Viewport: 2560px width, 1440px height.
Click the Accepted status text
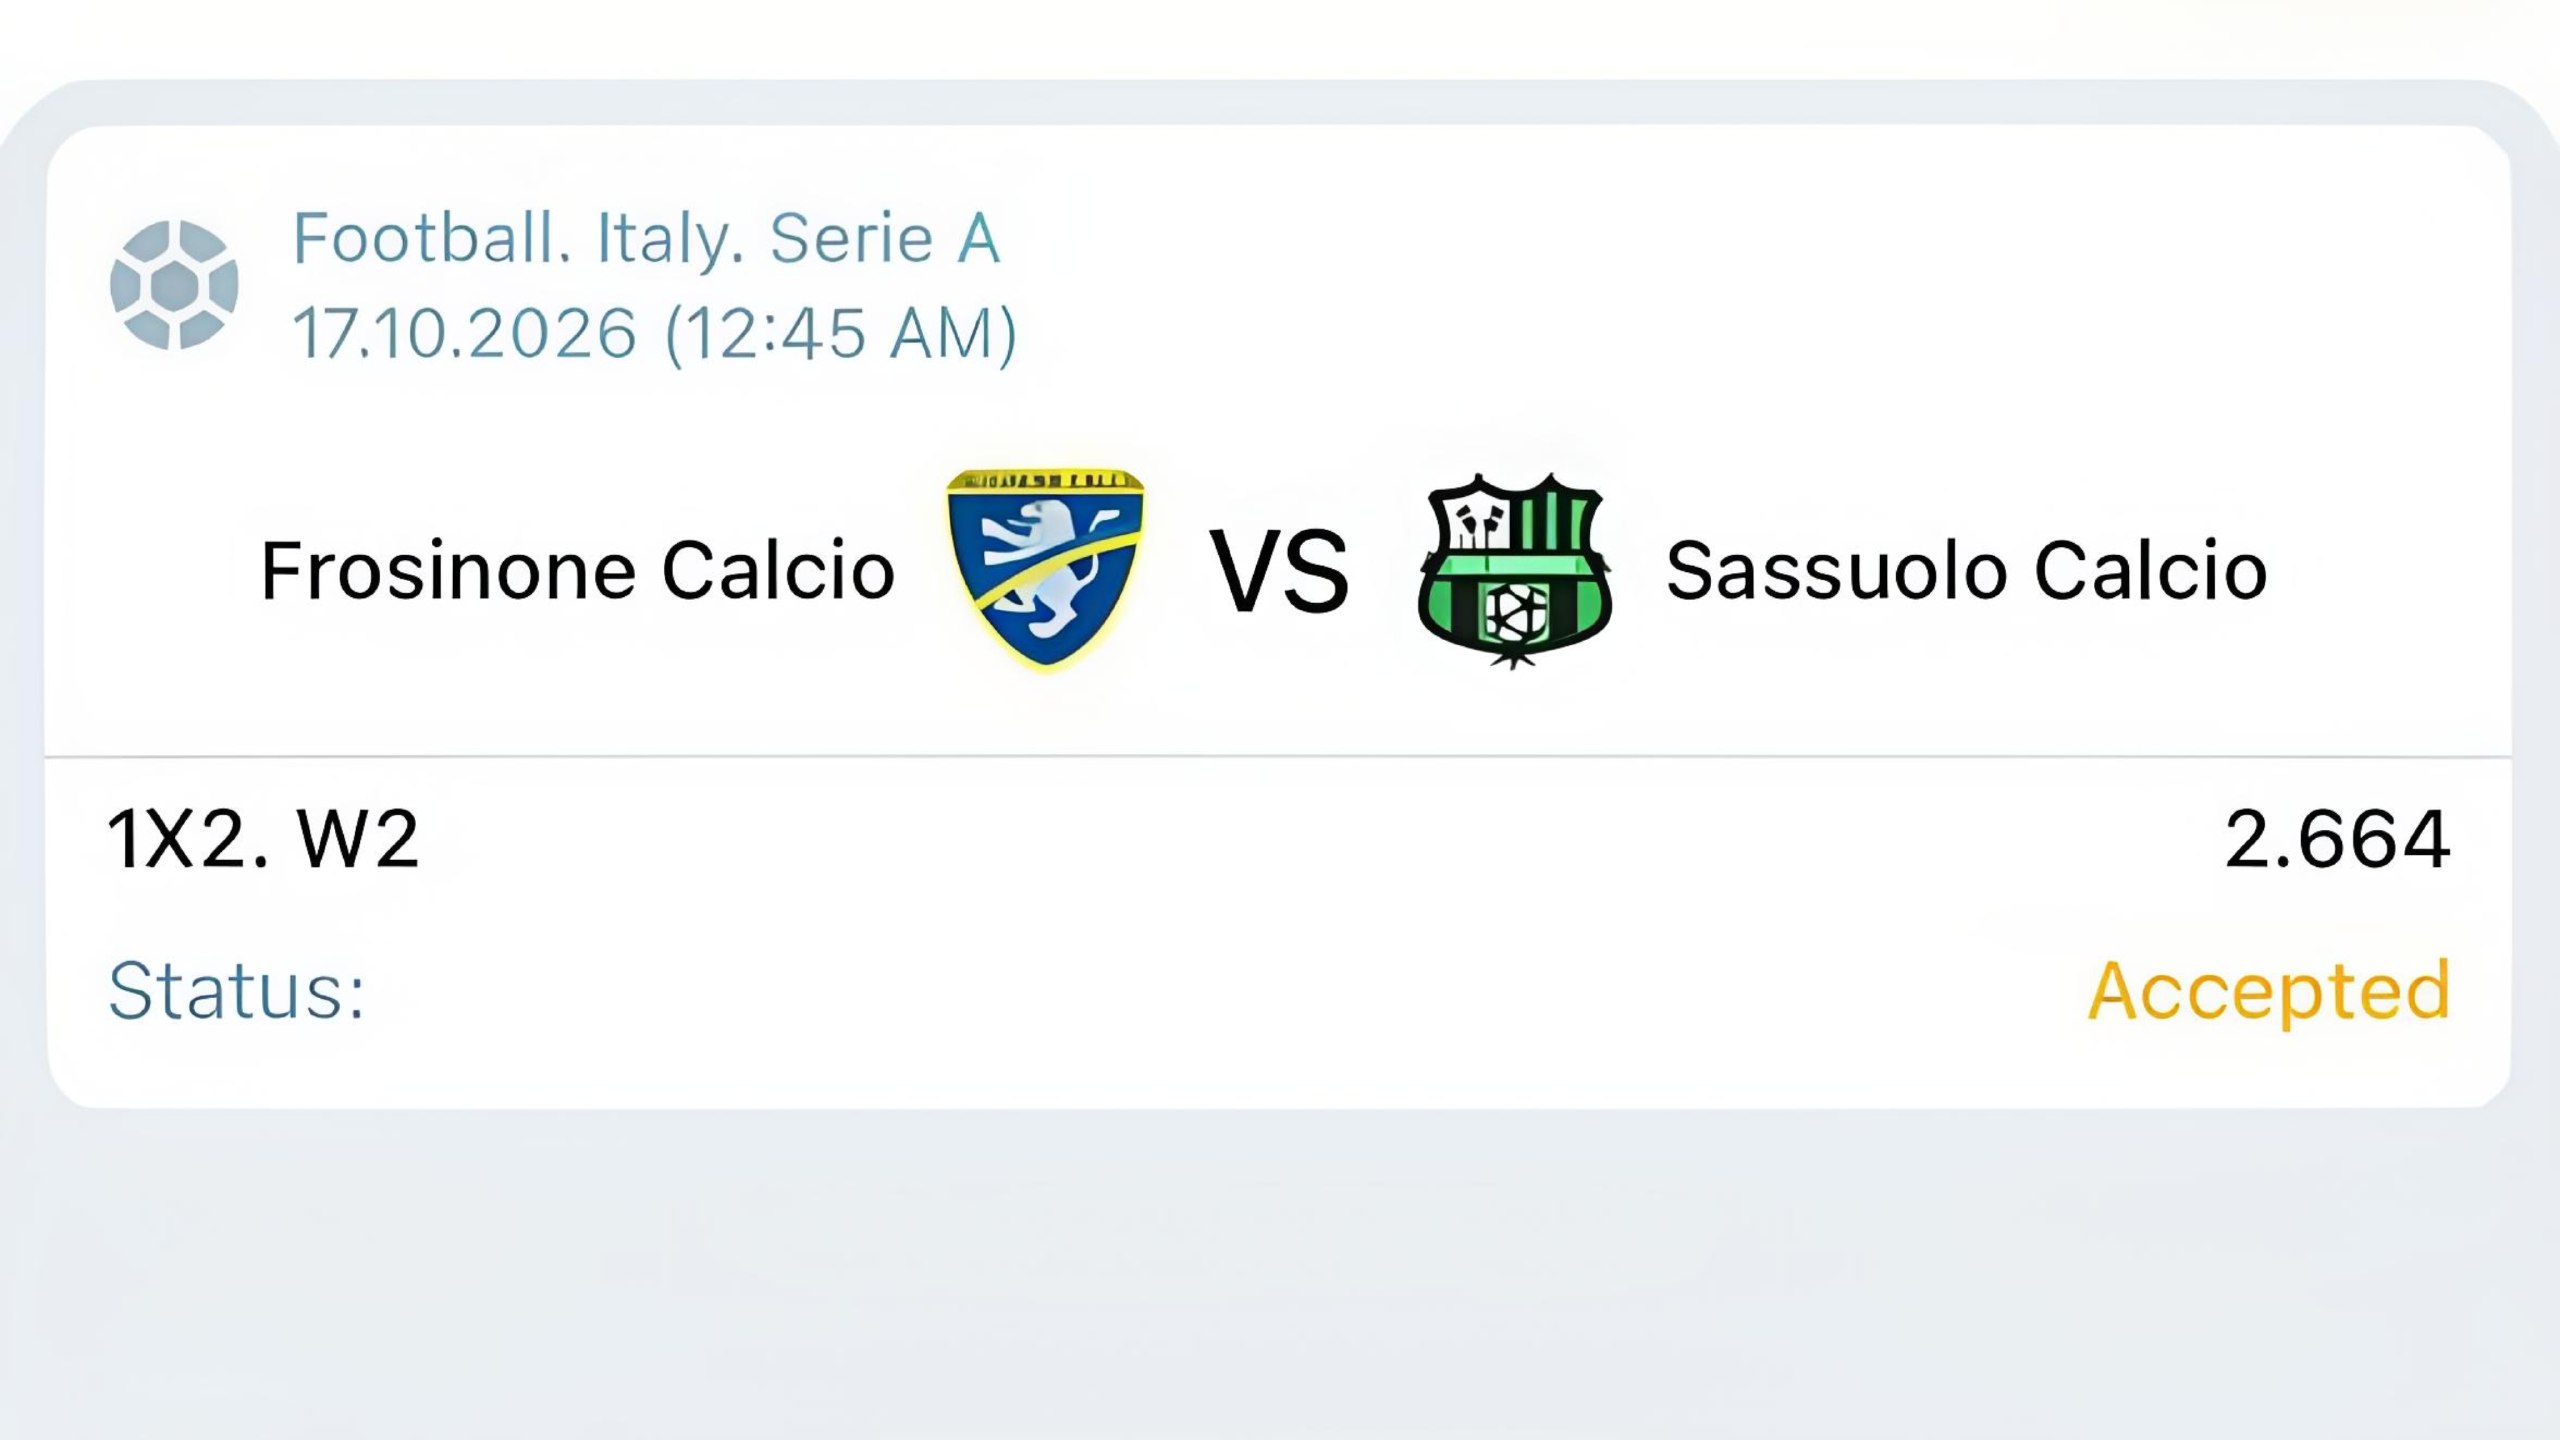click(2270, 992)
